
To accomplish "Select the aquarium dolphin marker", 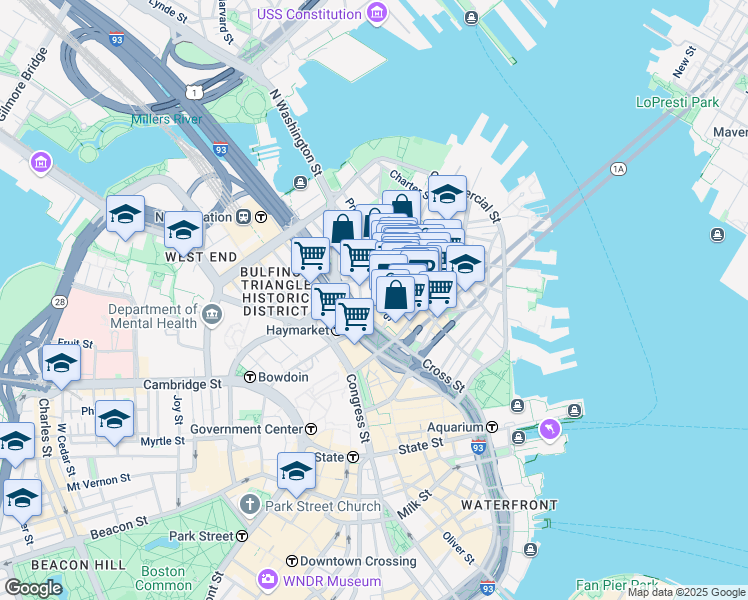I will [x=550, y=430].
